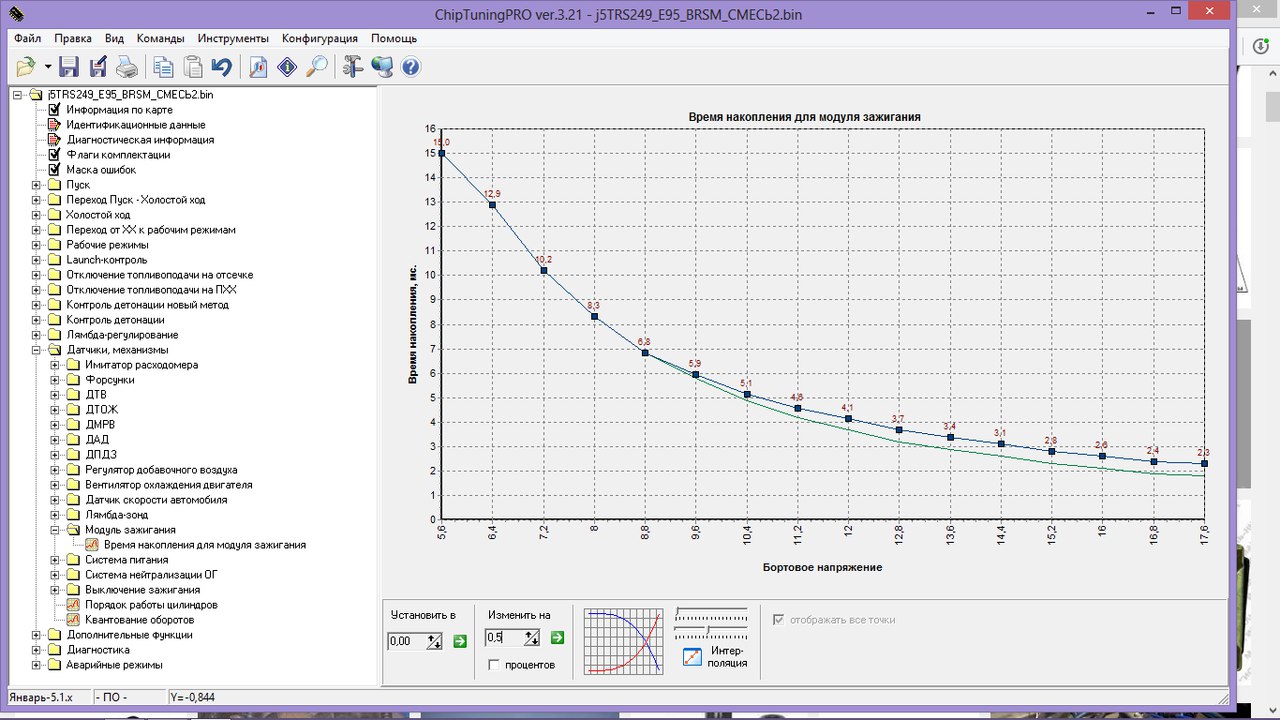1280x720 pixels.
Task: Toggle 'отображать все точки' checkbox
Action: pyautogui.click(x=779, y=620)
